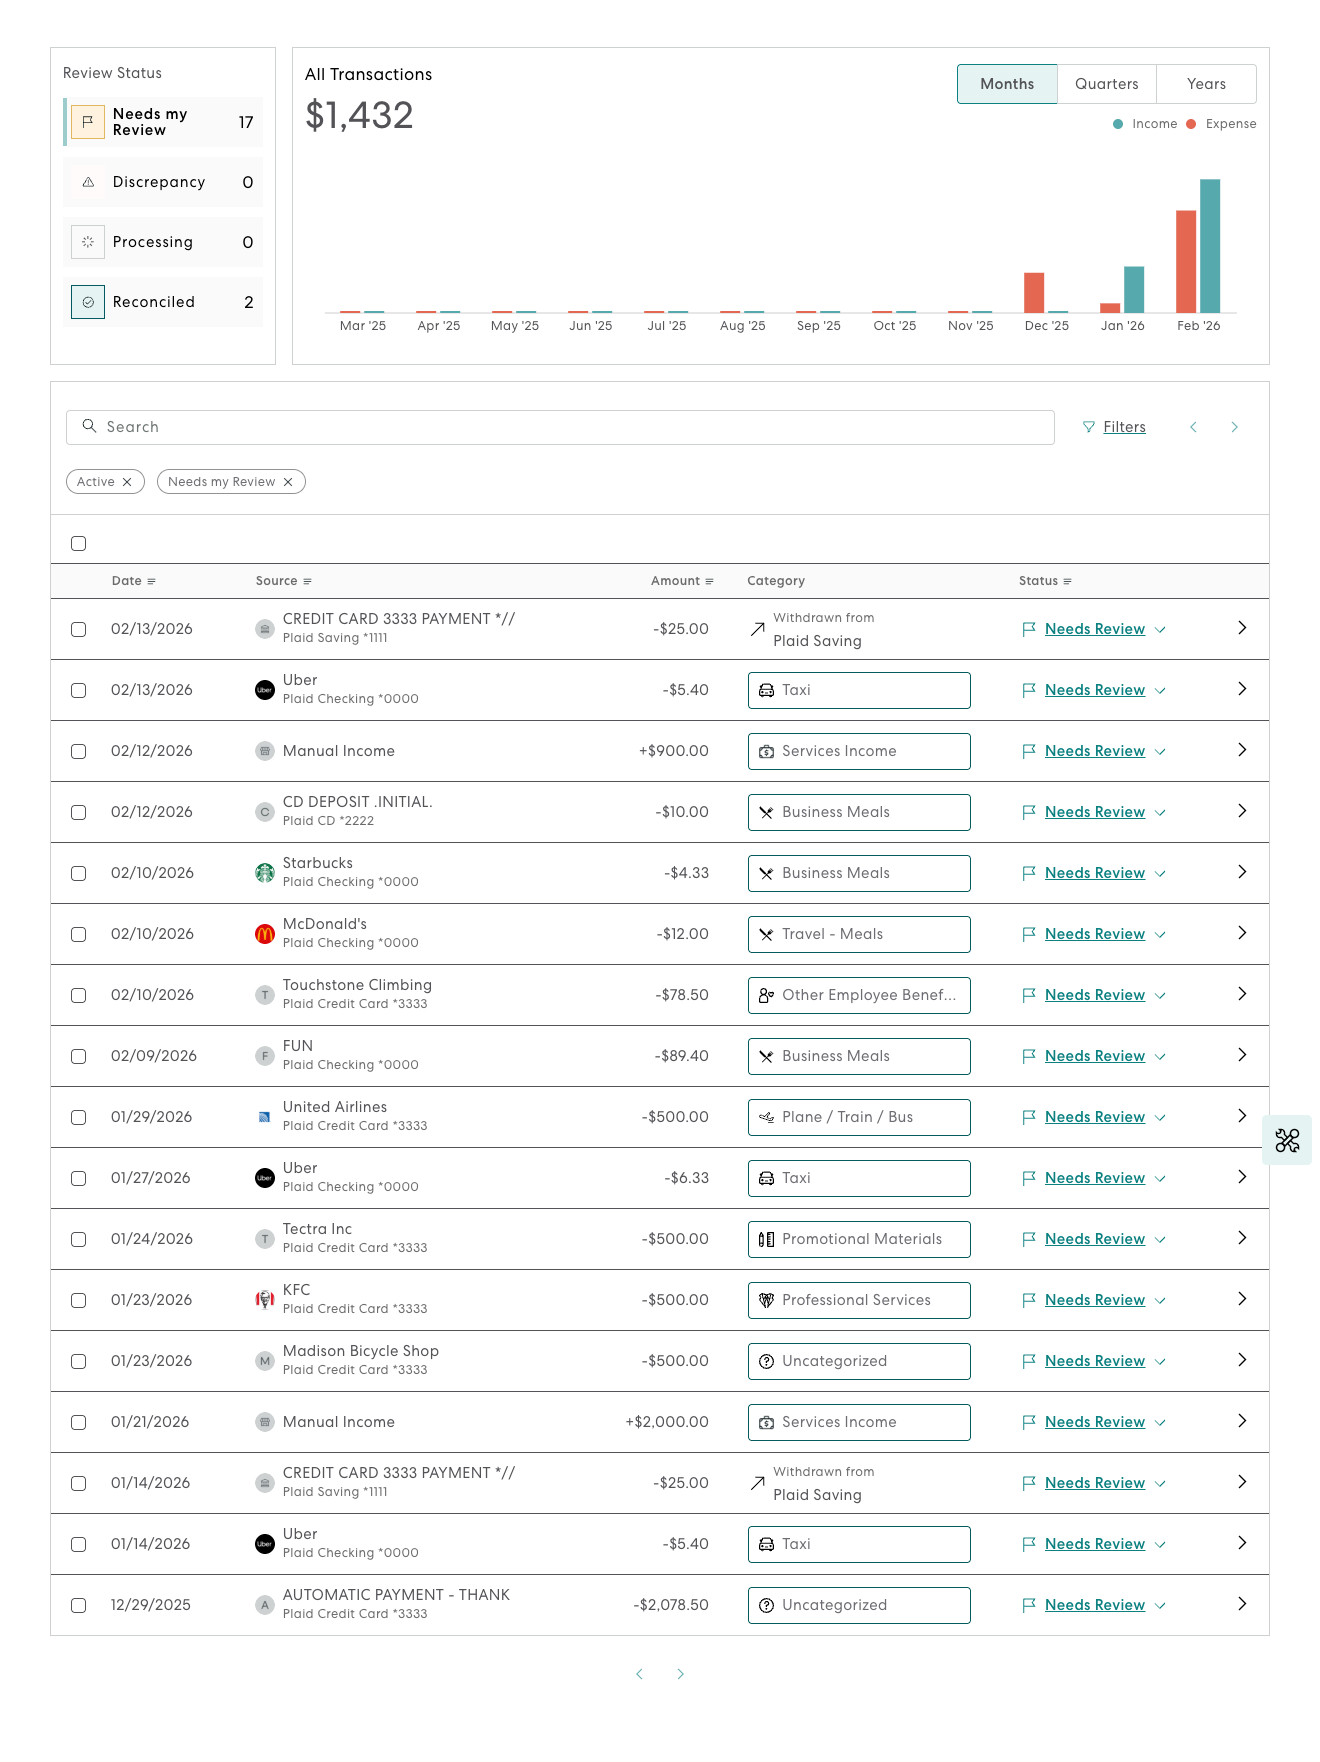
Task: Open Promotional Materials category dropdown
Action: [x=859, y=1239]
